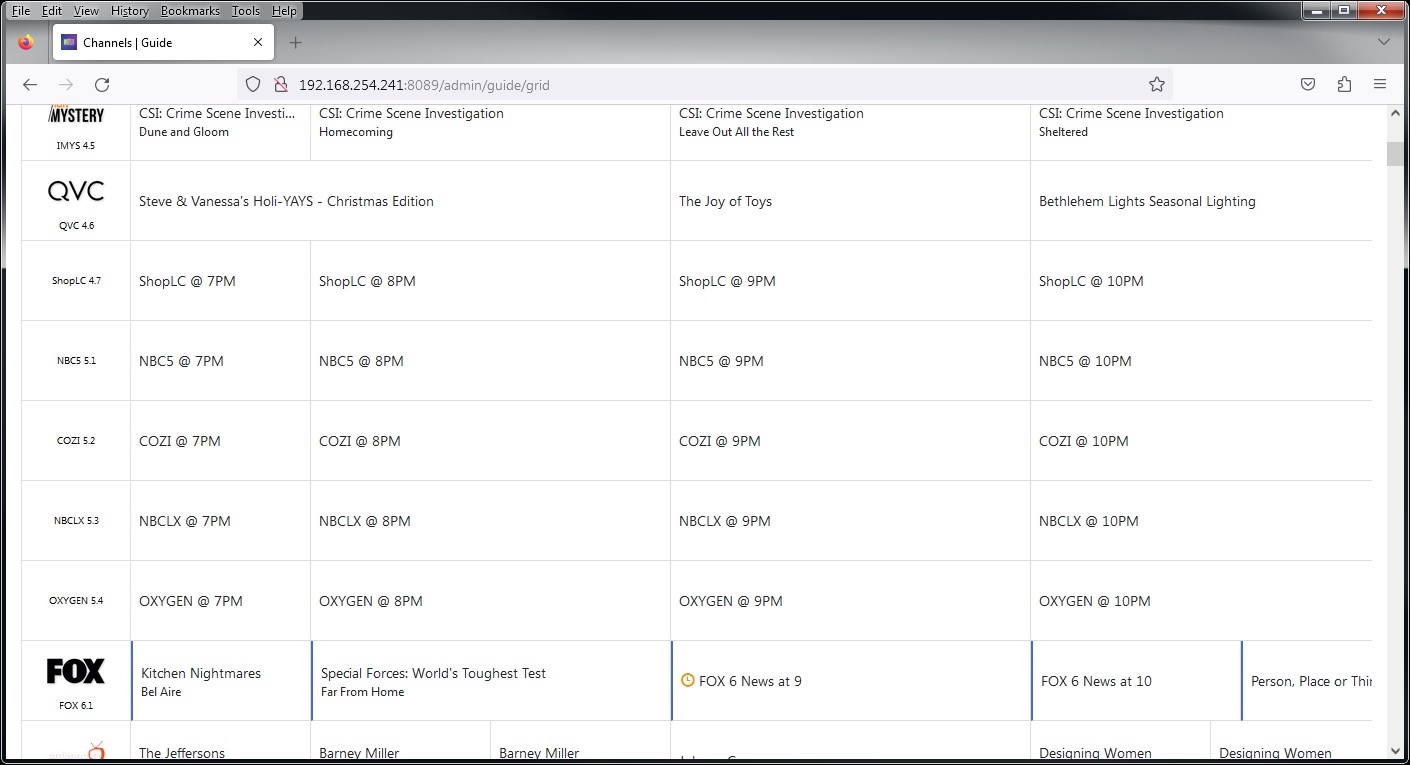This screenshot has height=765, width=1410.
Task: Click the vertical scrollbar down arrow
Action: [x=1396, y=751]
